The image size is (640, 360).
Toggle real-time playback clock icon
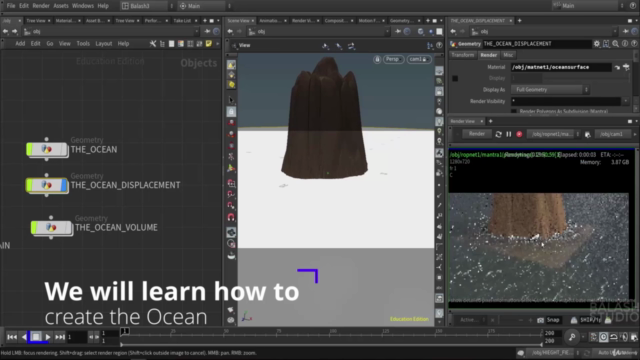point(603,337)
